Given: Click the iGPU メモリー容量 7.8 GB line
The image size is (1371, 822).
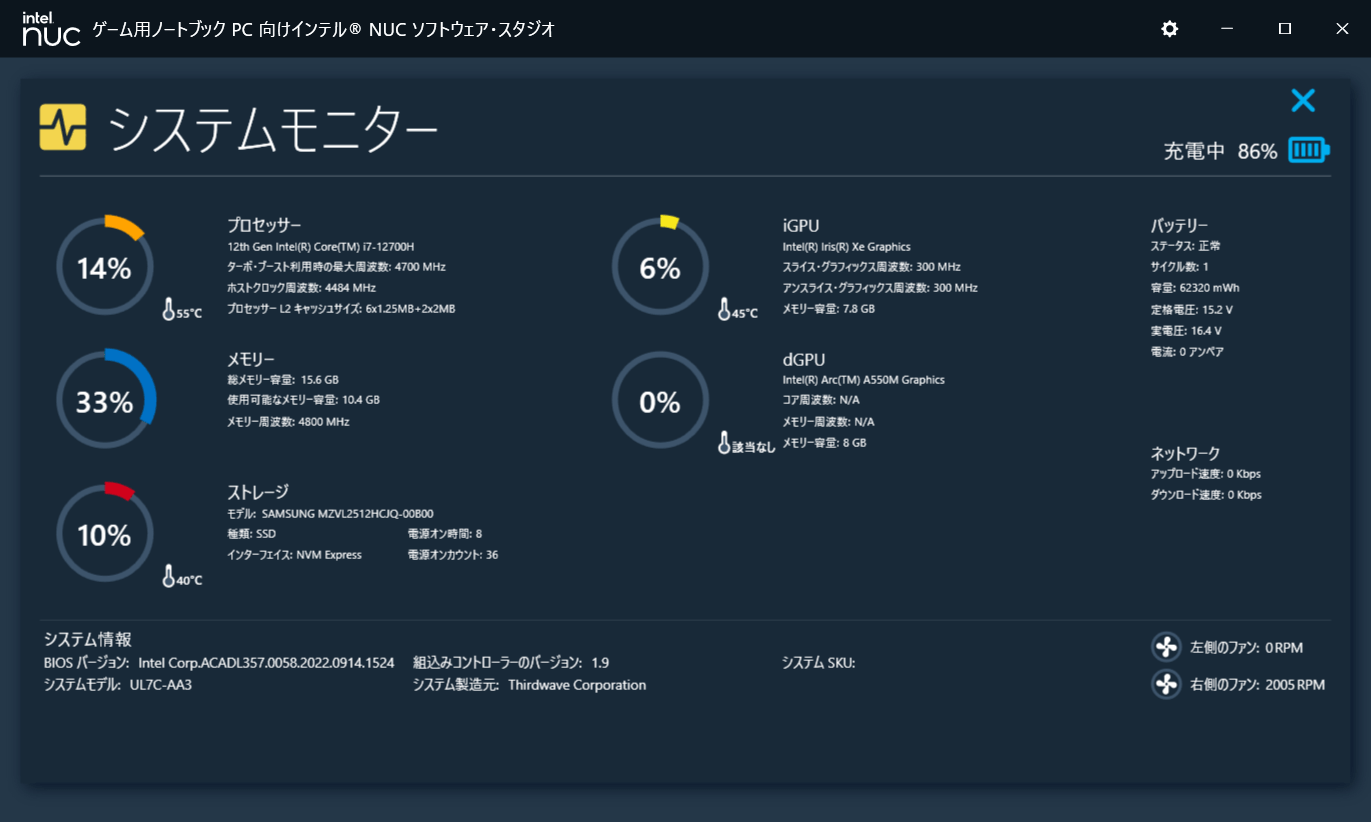Looking at the screenshot, I should click(x=828, y=309).
